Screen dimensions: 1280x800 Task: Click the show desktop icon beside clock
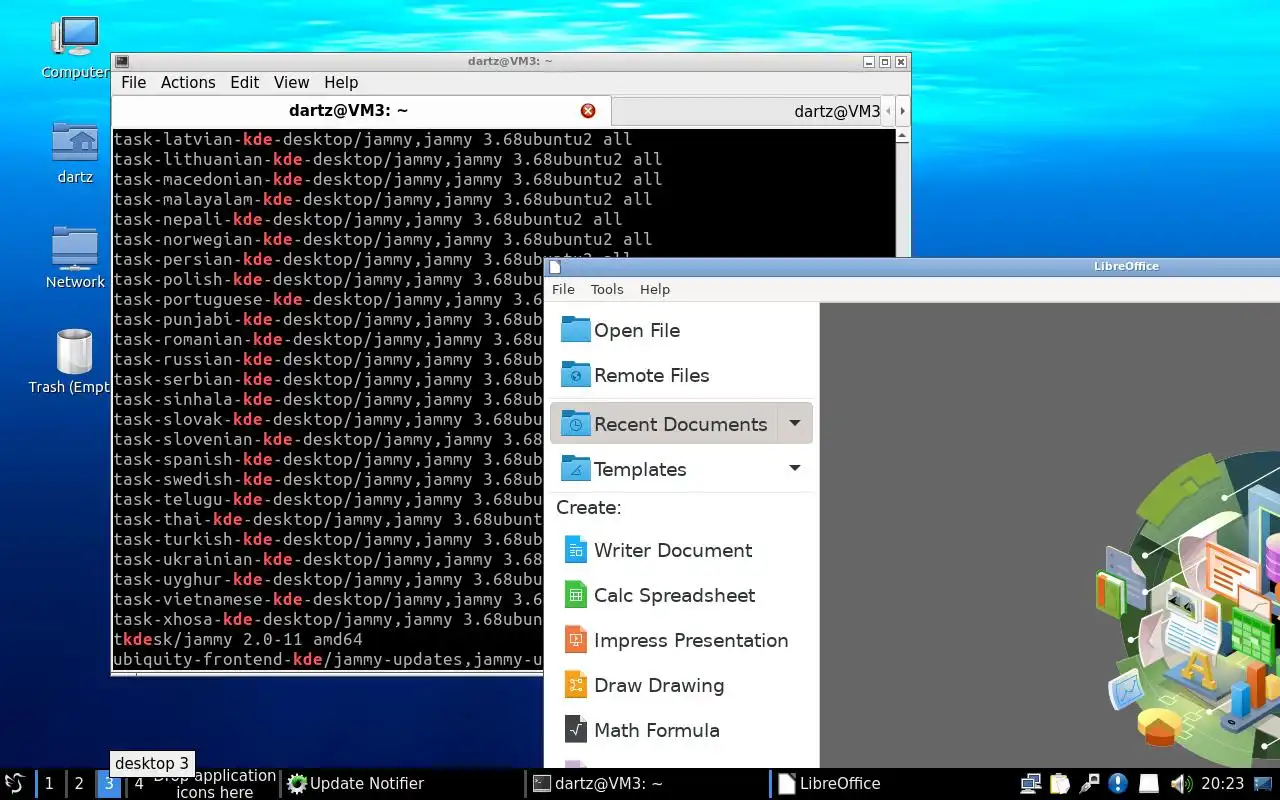coord(1265,784)
